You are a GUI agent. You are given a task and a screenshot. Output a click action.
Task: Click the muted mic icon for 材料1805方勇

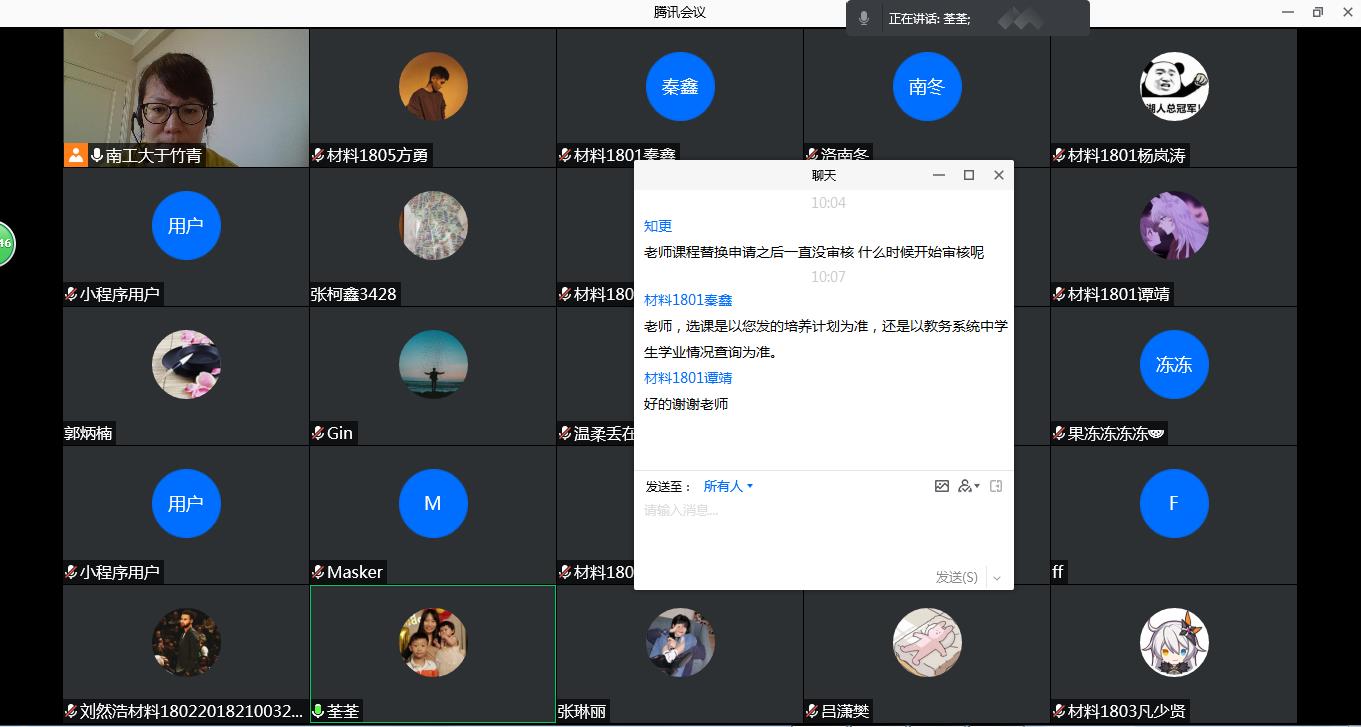click(x=318, y=155)
